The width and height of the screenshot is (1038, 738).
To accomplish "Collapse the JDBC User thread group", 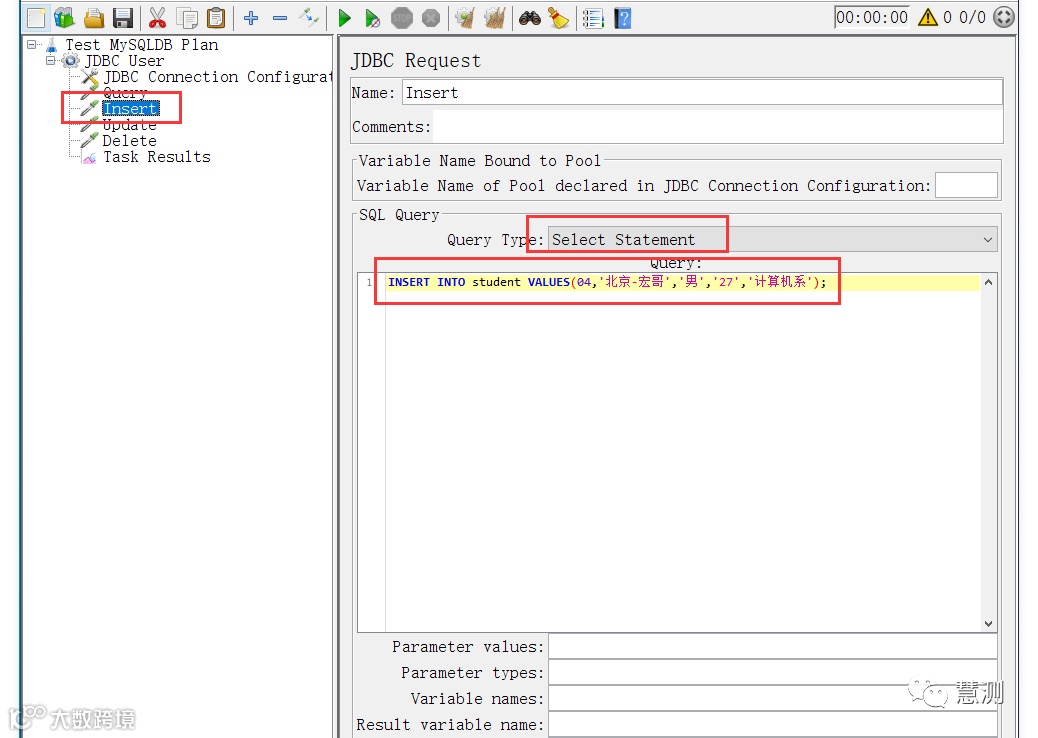I will pyautogui.click(x=50, y=61).
